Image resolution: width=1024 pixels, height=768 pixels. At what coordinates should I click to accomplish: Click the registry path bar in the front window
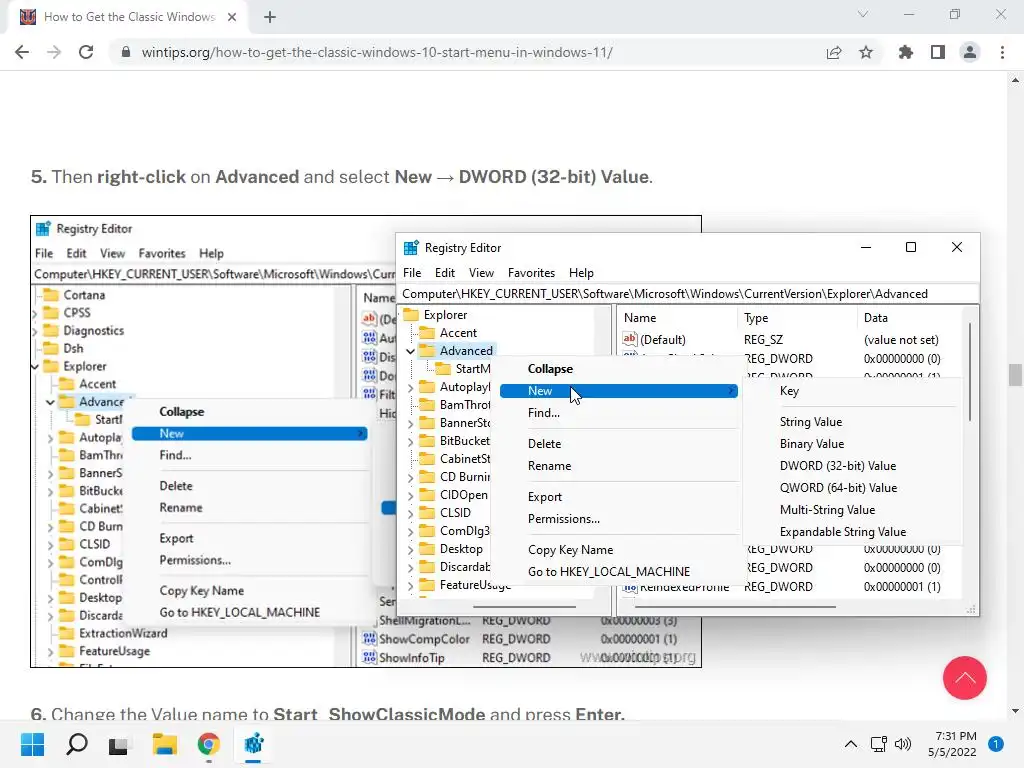tap(689, 294)
